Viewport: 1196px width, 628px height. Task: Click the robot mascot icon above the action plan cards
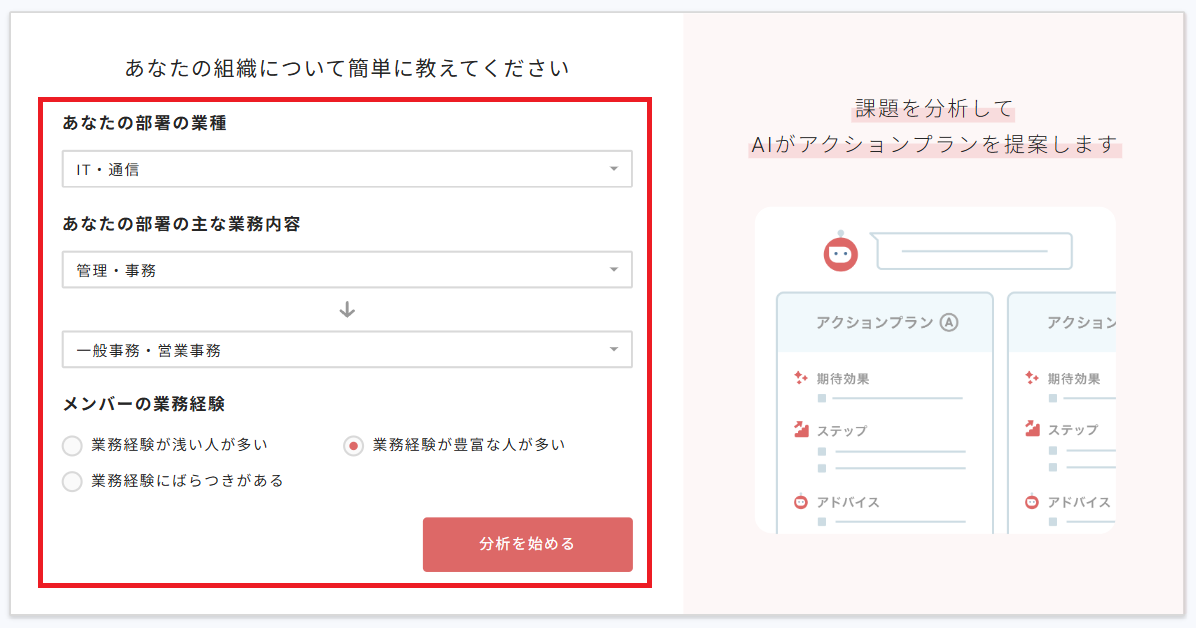point(841,253)
